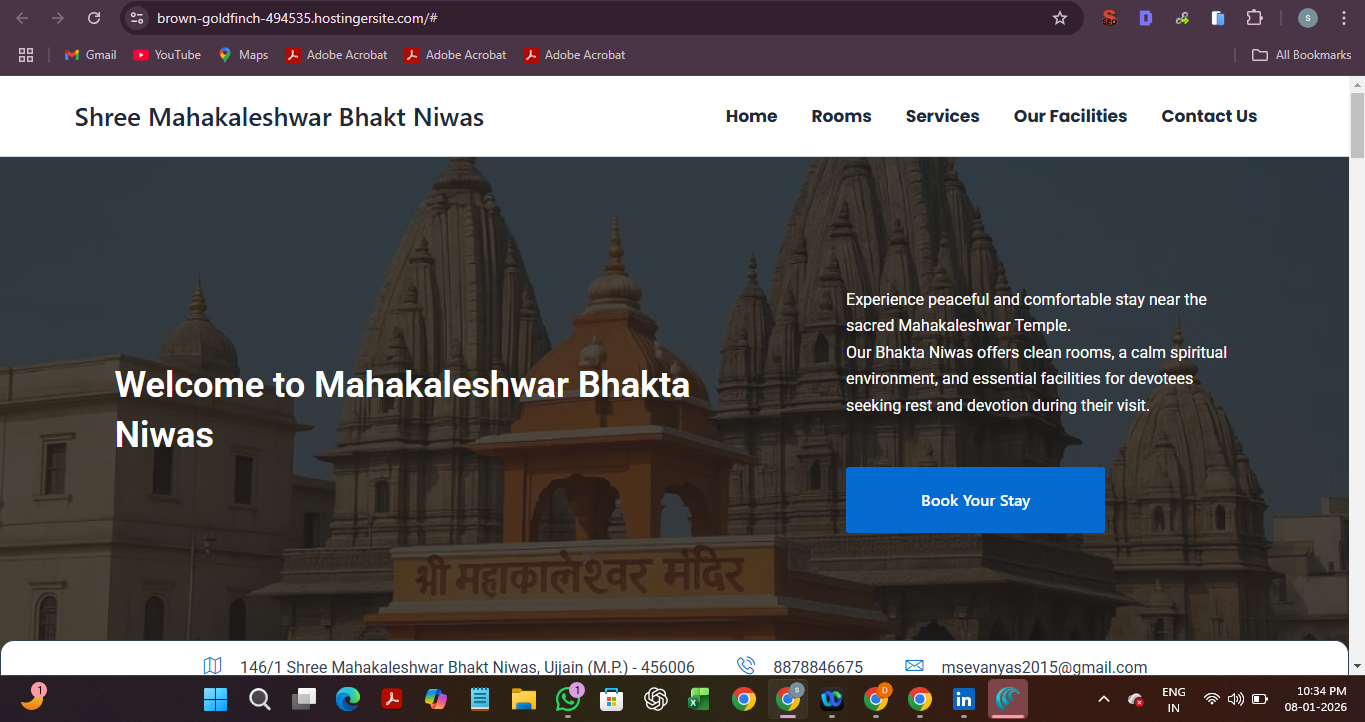Expand the system tray hidden icons chevron

tap(1104, 699)
